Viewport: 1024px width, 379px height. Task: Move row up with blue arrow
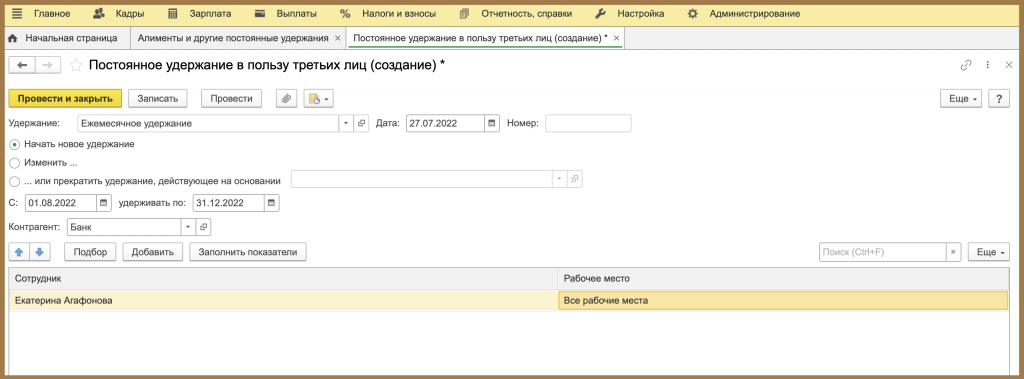click(x=18, y=252)
